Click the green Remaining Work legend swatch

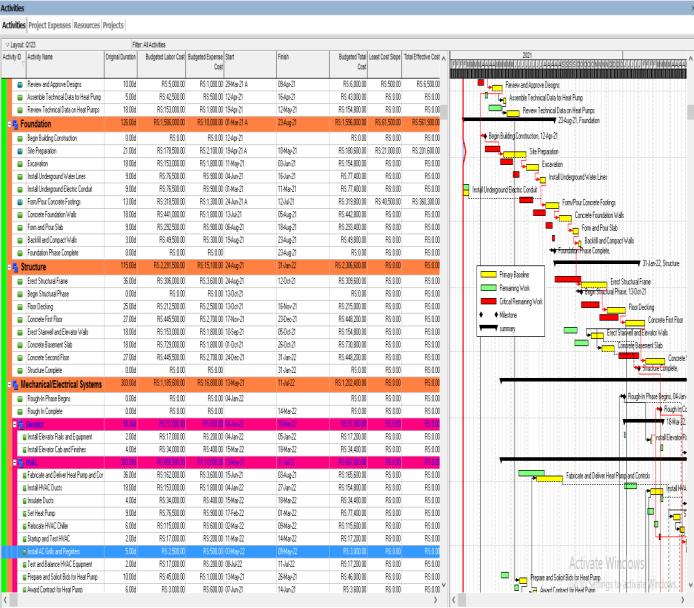point(488,288)
